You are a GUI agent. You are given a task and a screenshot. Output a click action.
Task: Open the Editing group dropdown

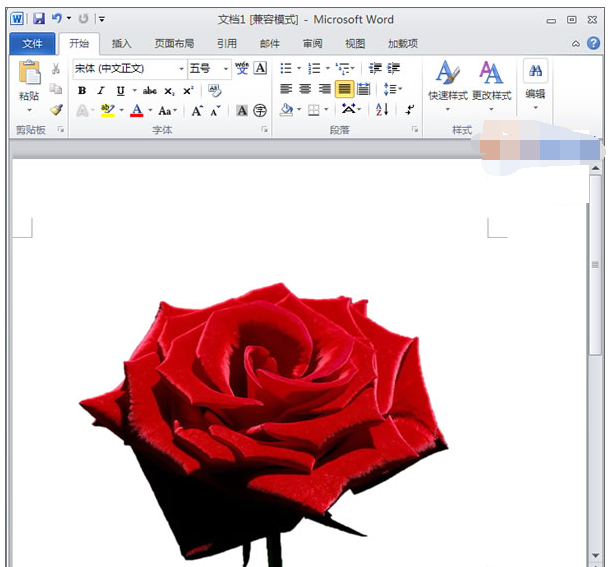pyautogui.click(x=535, y=85)
